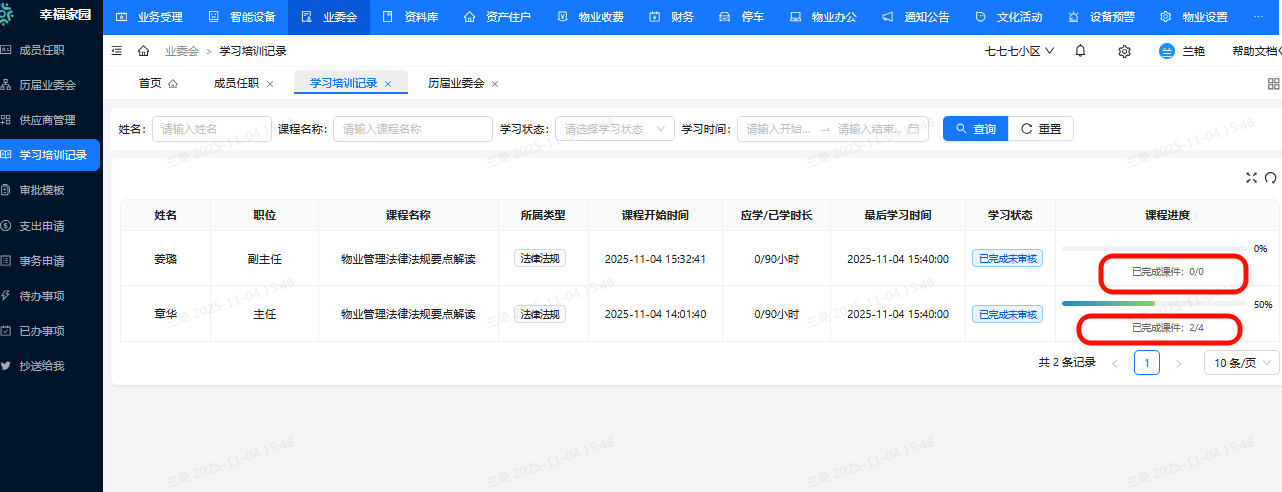Close the 历届业委会 tab
This screenshot has height=492, width=1282.
pyautogui.click(x=495, y=84)
